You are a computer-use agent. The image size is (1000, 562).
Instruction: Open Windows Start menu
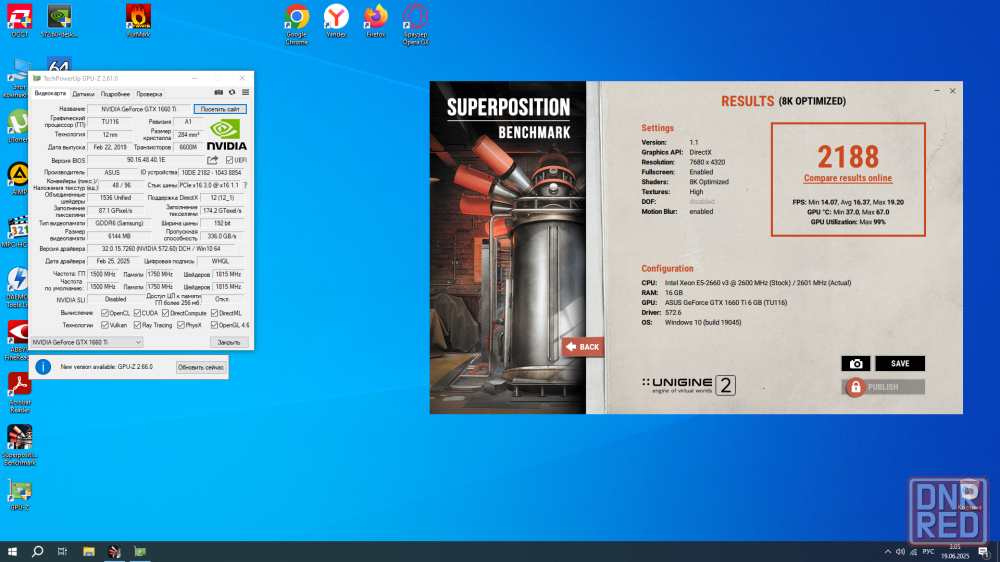[x=12, y=551]
